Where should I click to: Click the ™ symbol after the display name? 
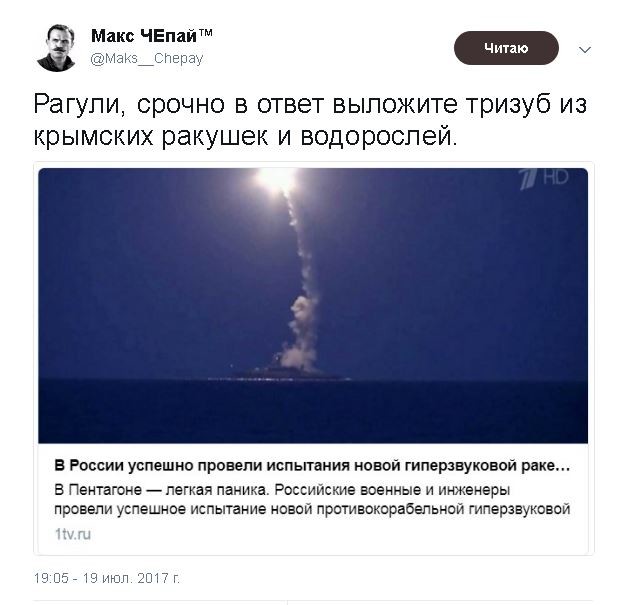[206, 32]
